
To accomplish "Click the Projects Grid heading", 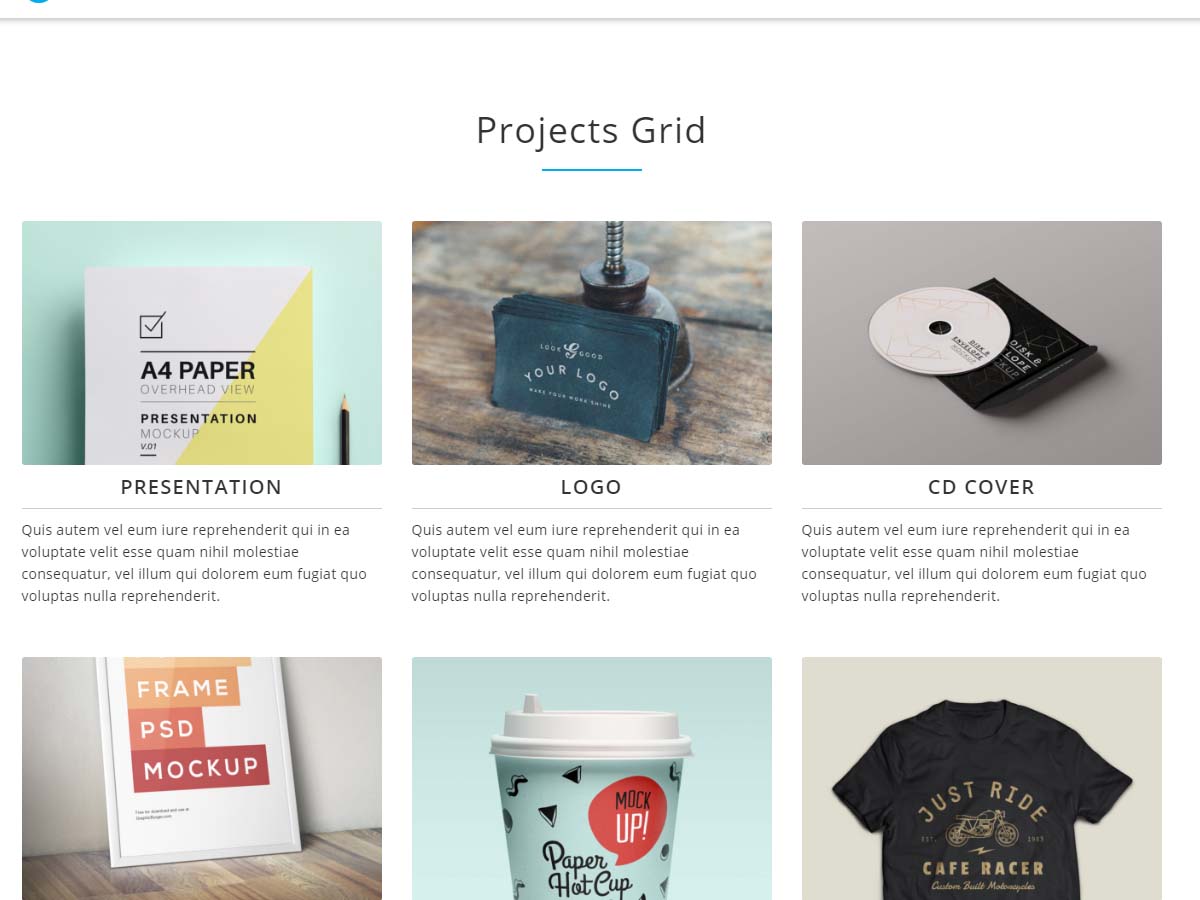I will click(x=591, y=130).
